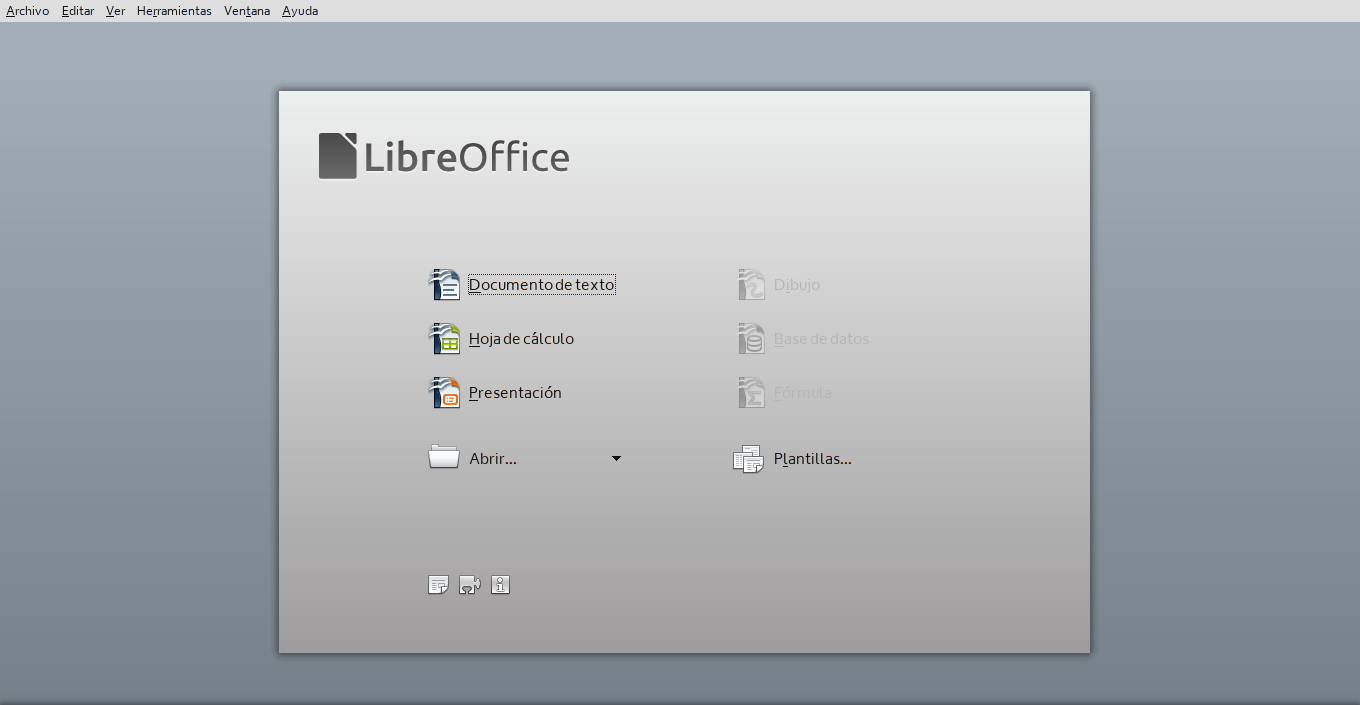Viewport: 1360px width, 705px height.
Task: Click the extensions puzzle-piece icon
Action: coord(470,585)
